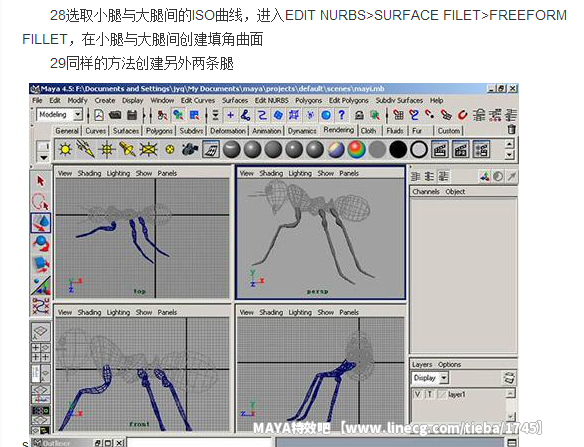Screen dimensions: 584x447
Task: Click inside the persp viewport
Action: click(321, 238)
